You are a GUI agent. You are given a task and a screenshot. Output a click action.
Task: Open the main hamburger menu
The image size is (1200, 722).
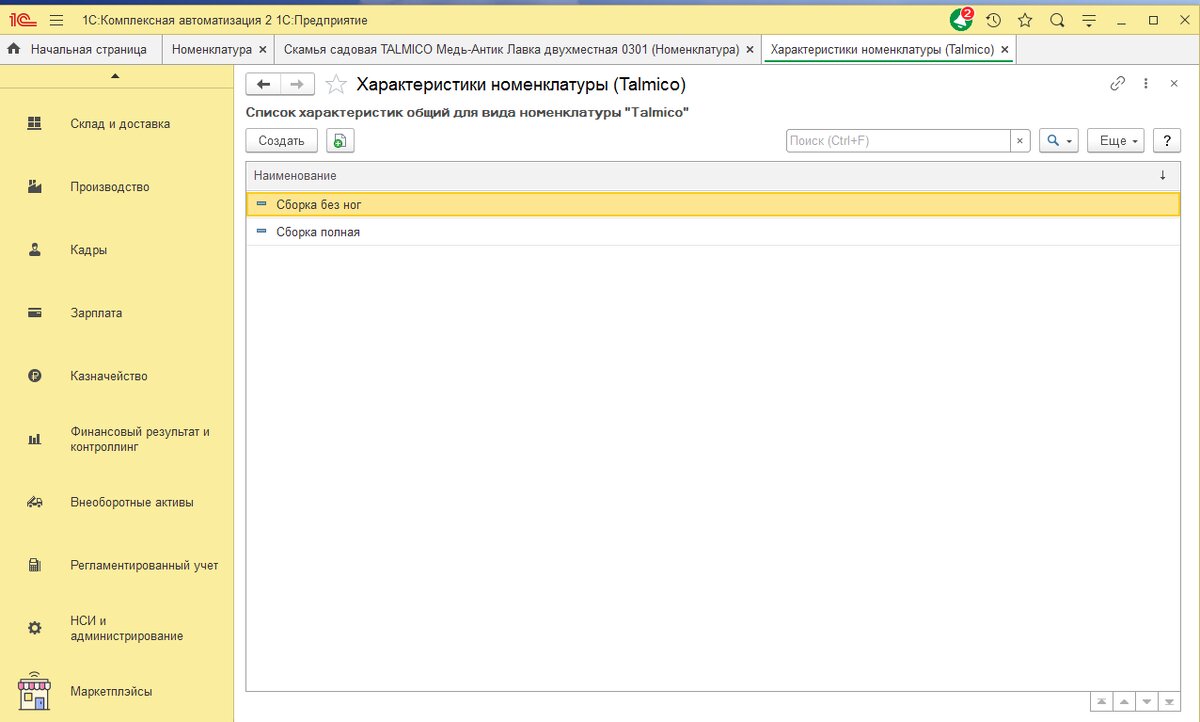pyautogui.click(x=56, y=20)
